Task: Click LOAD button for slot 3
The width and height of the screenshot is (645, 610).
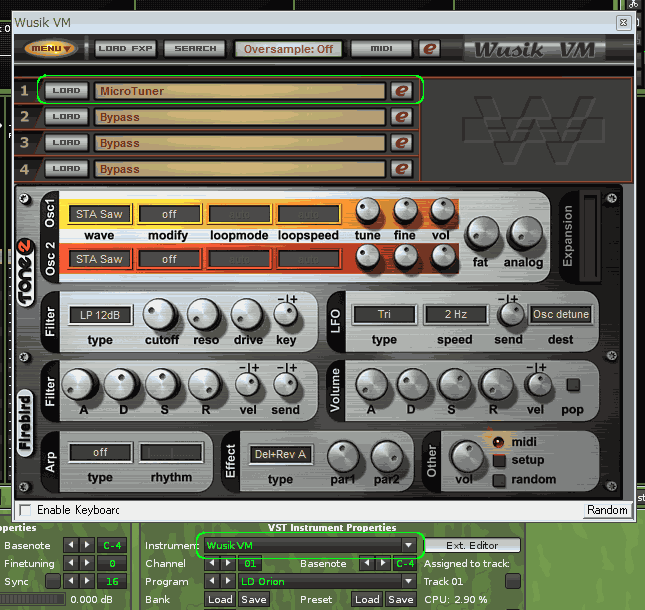Action: tap(66, 143)
